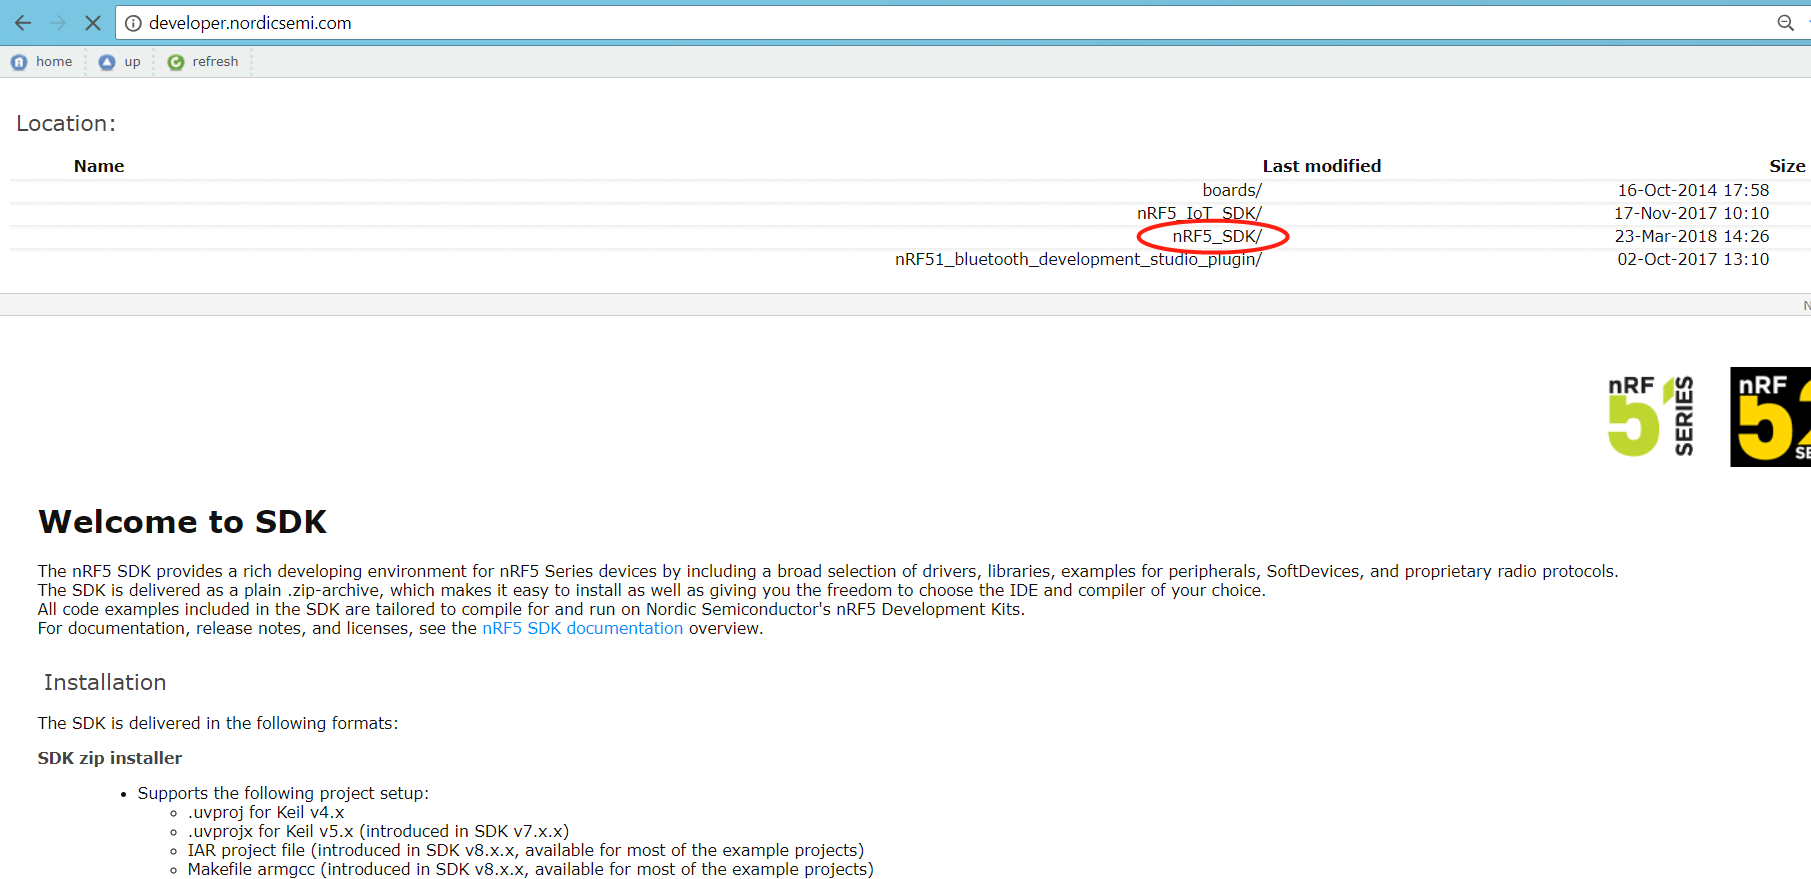Stop page loading with the X button
Screen dimensions: 1811x879
pyautogui.click(x=93, y=22)
